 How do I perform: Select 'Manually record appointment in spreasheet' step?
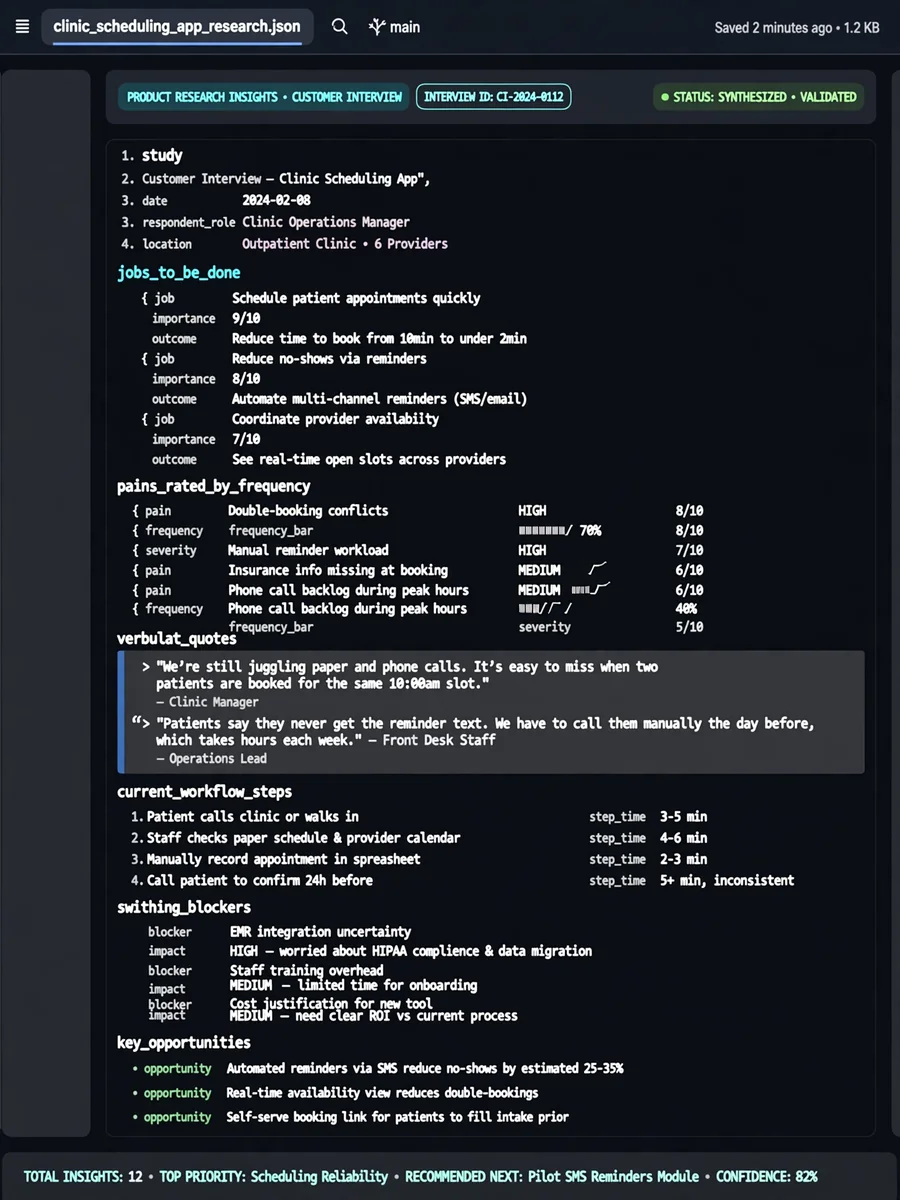(x=283, y=859)
